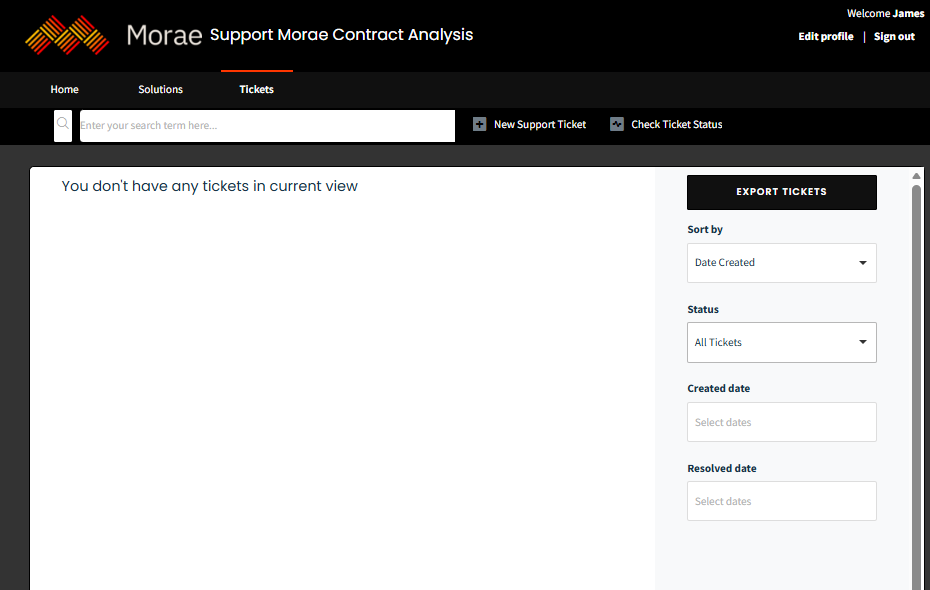Sign out of the support portal
Viewport: 930px width, 590px height.
click(894, 37)
